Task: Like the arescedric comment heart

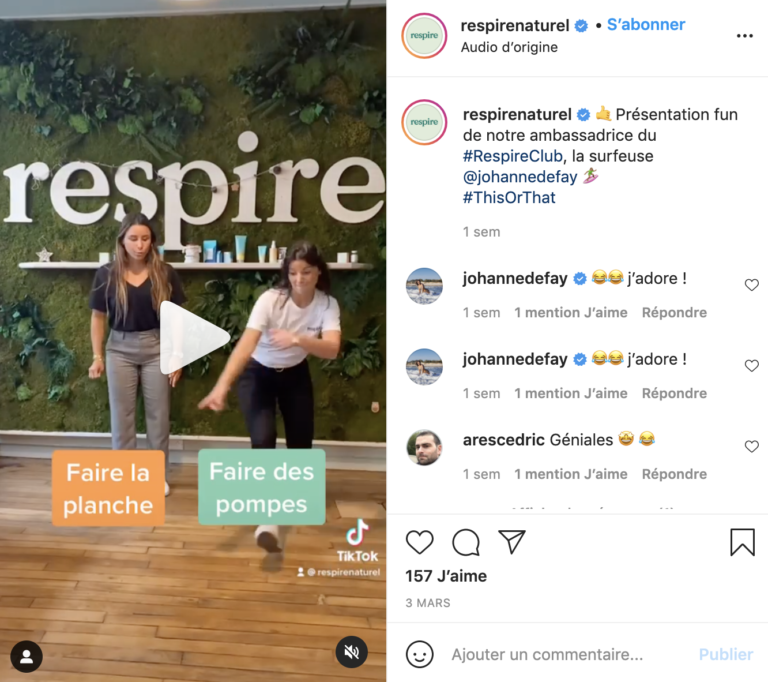Action: (751, 446)
